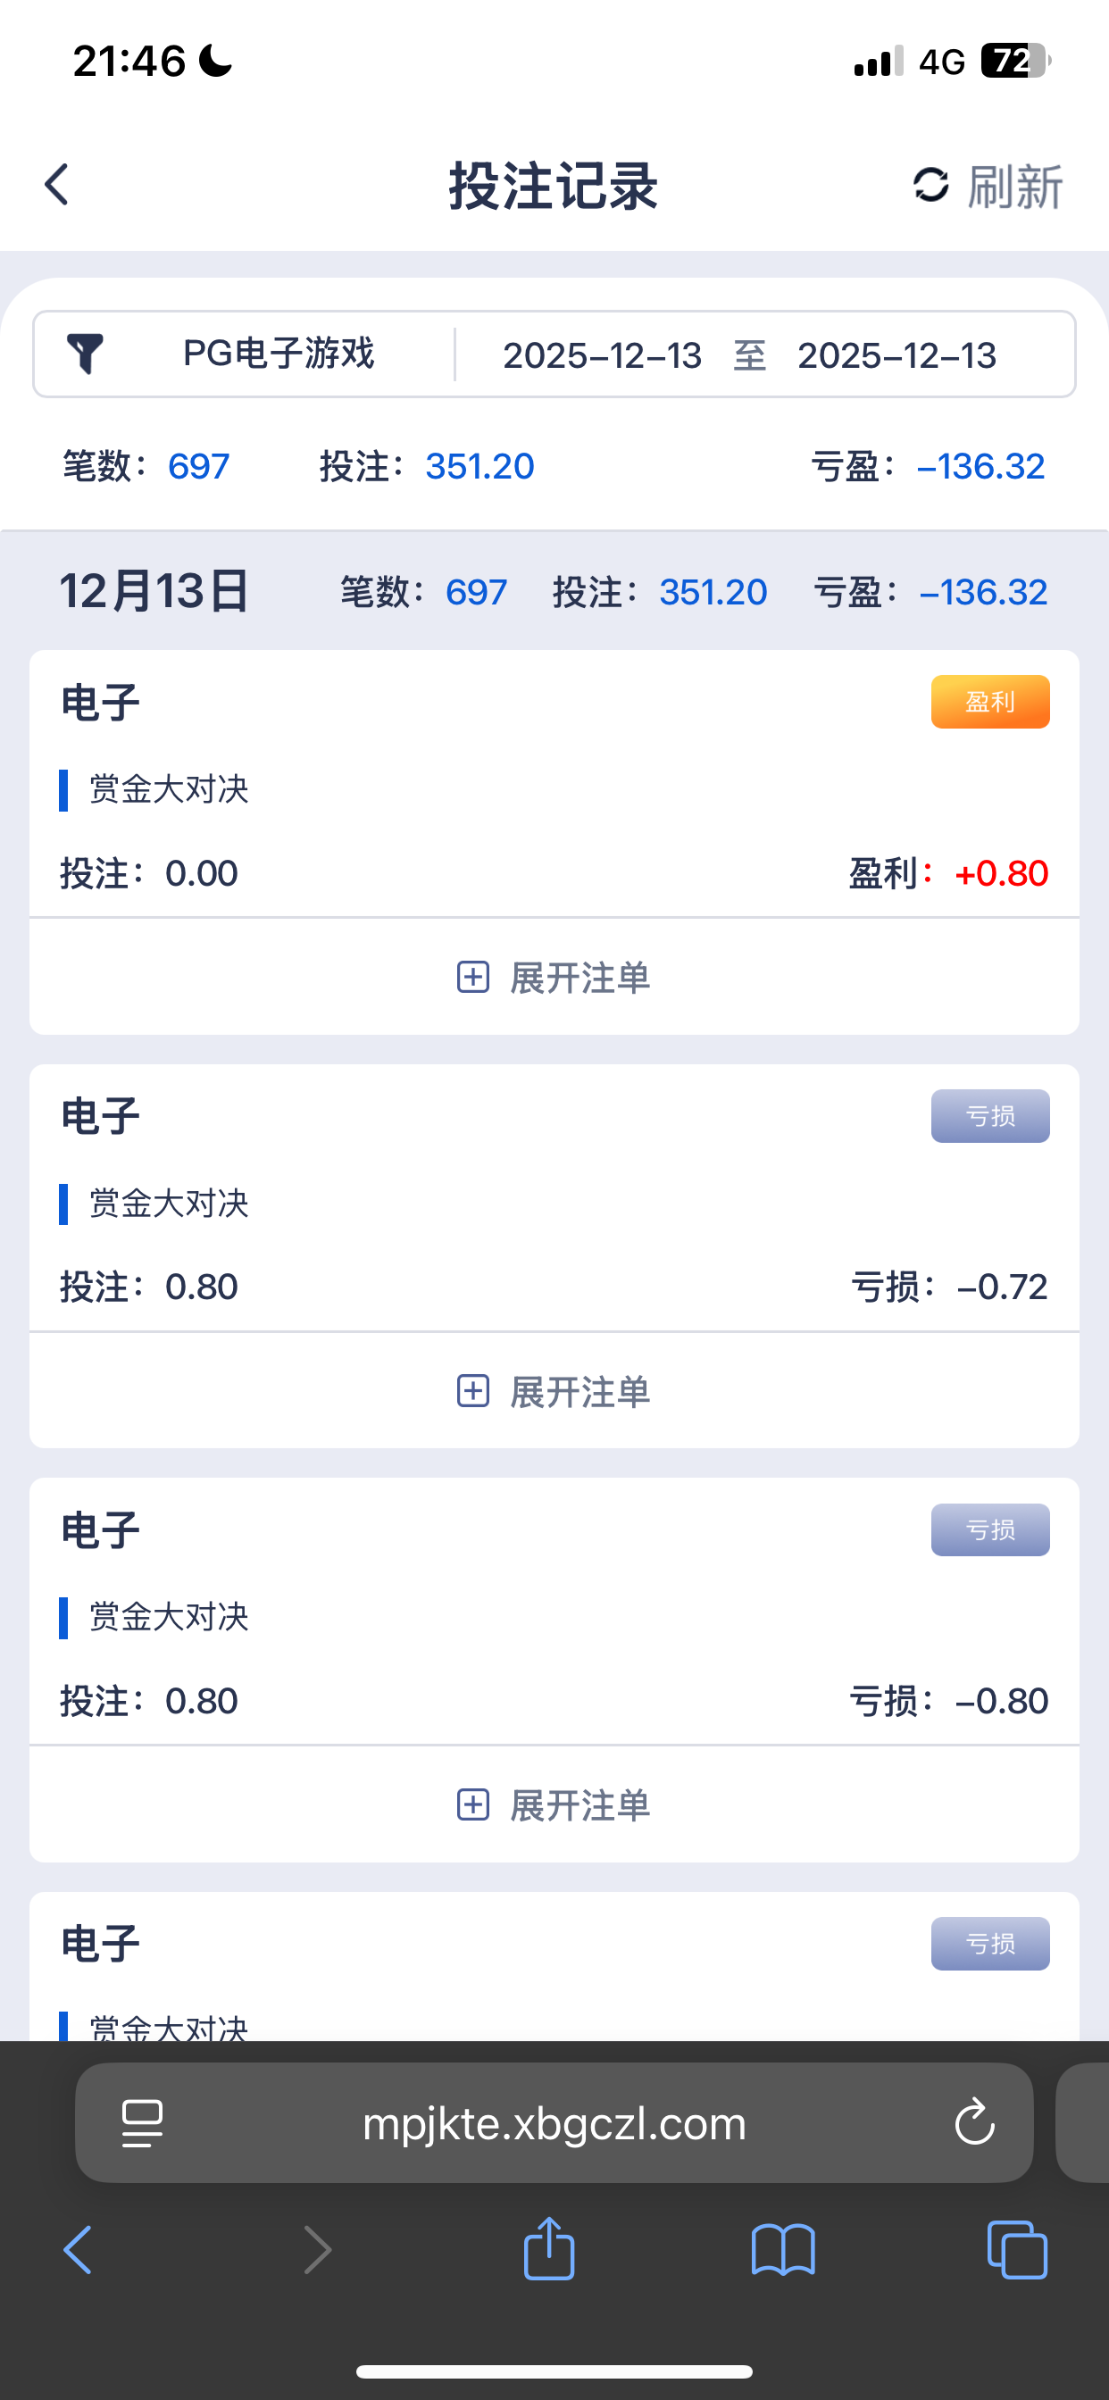This screenshot has height=2400, width=1109.
Task: Expand 展开注单 for the +0.80 profit record
Action: [554, 977]
